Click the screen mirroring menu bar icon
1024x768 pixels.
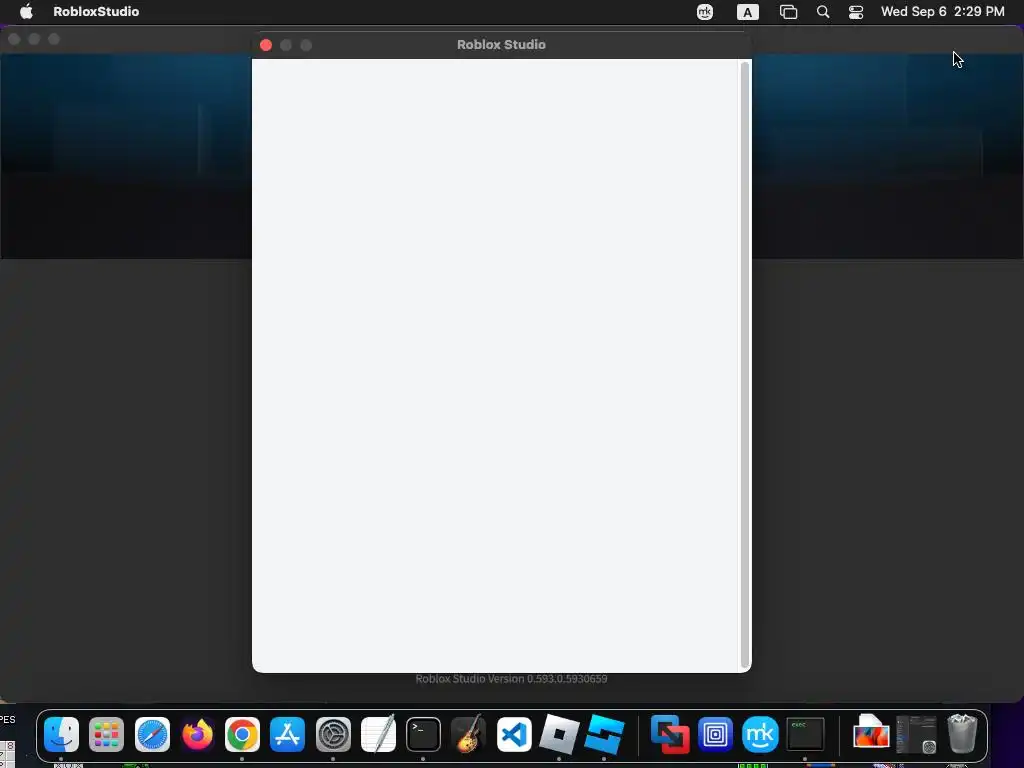788,12
